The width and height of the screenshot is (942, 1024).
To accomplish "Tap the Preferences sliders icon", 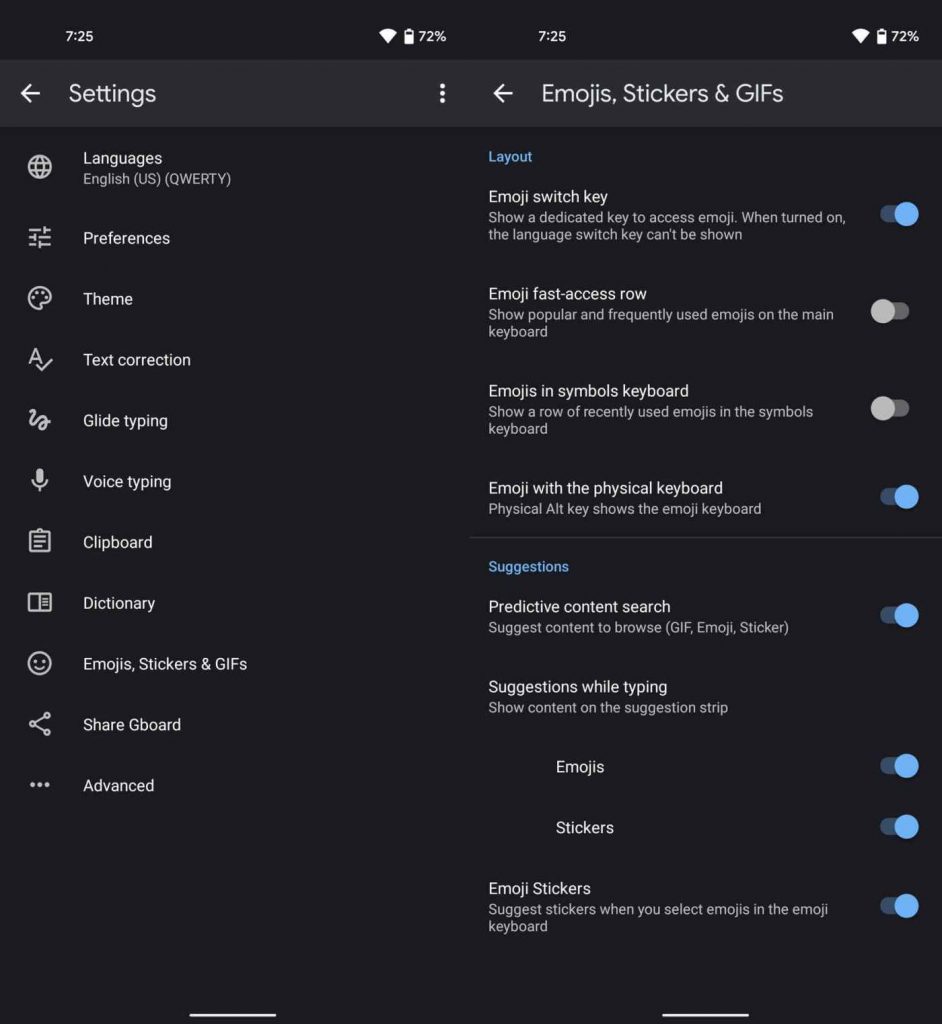I will pyautogui.click(x=40, y=238).
